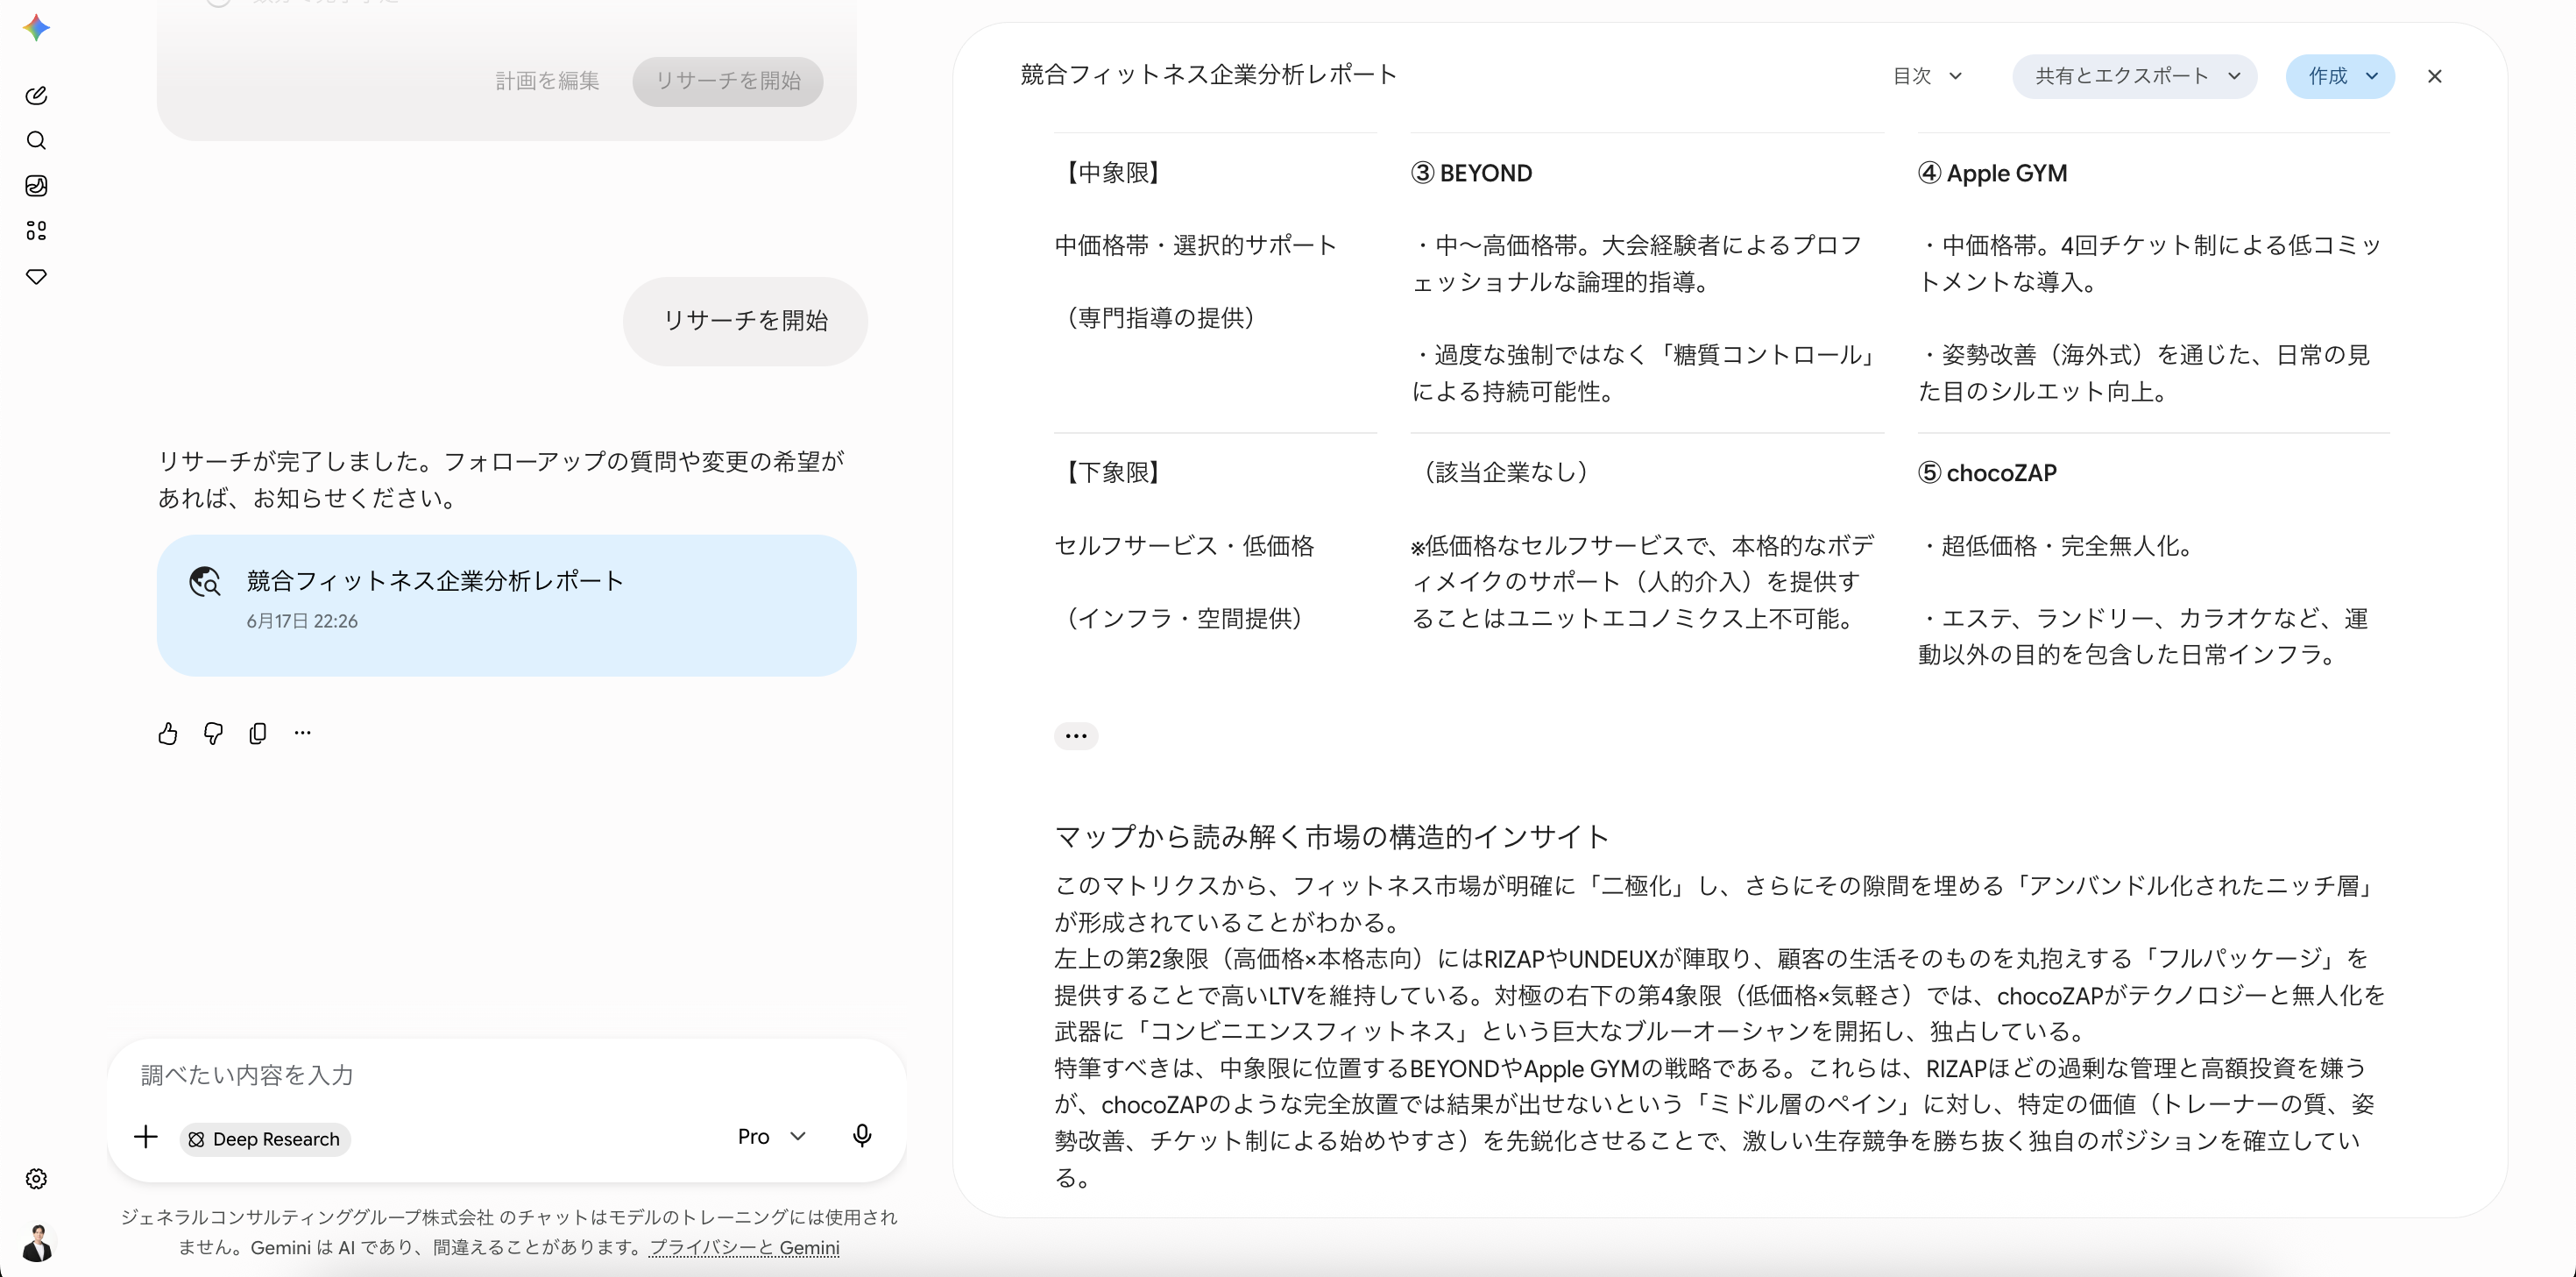The width and height of the screenshot is (2576, 1277).
Task: Click the 6月17日 22:26 timestamp
Action: pos(302,621)
